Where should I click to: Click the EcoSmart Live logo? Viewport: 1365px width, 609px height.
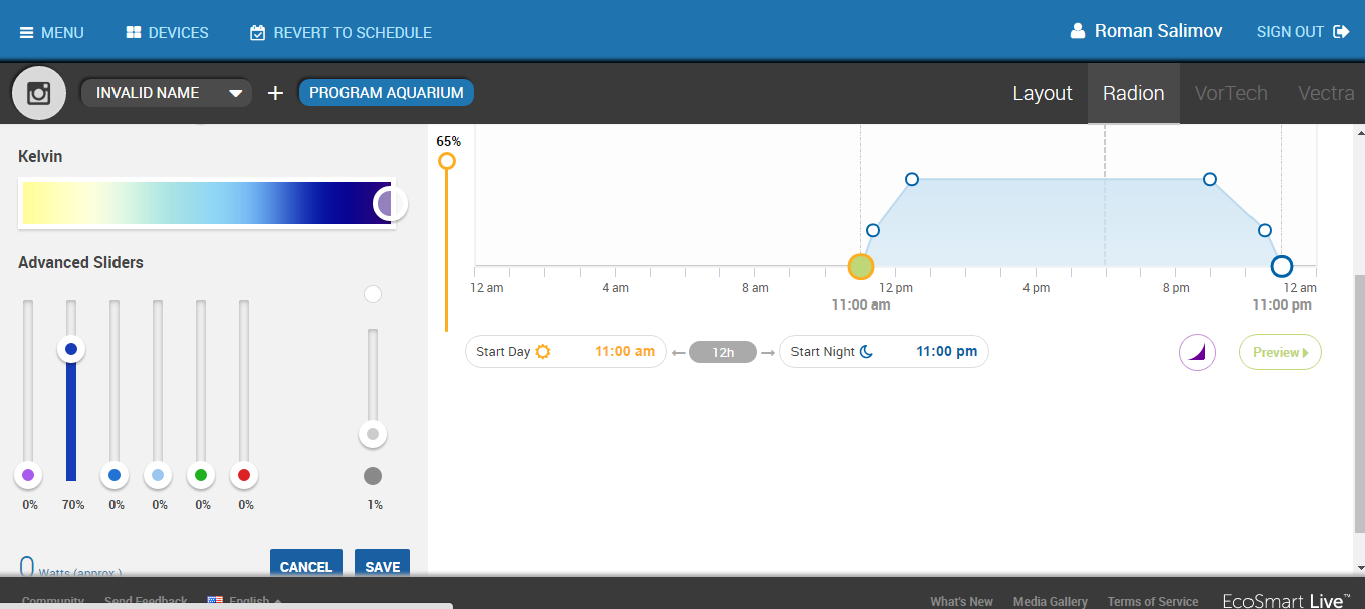point(1287,601)
